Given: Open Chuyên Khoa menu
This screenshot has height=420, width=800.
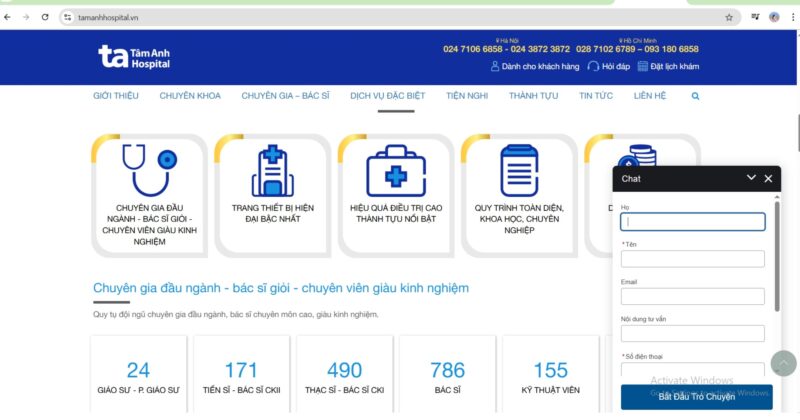Looking at the screenshot, I should [x=190, y=95].
